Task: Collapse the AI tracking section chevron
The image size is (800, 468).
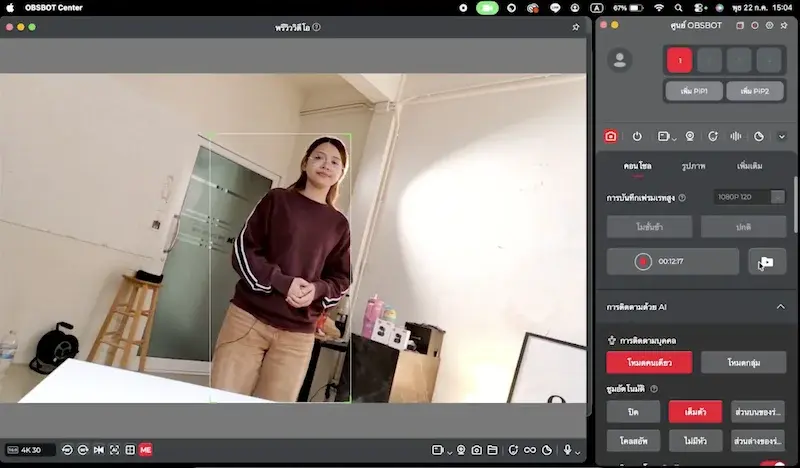Action: pos(780,307)
